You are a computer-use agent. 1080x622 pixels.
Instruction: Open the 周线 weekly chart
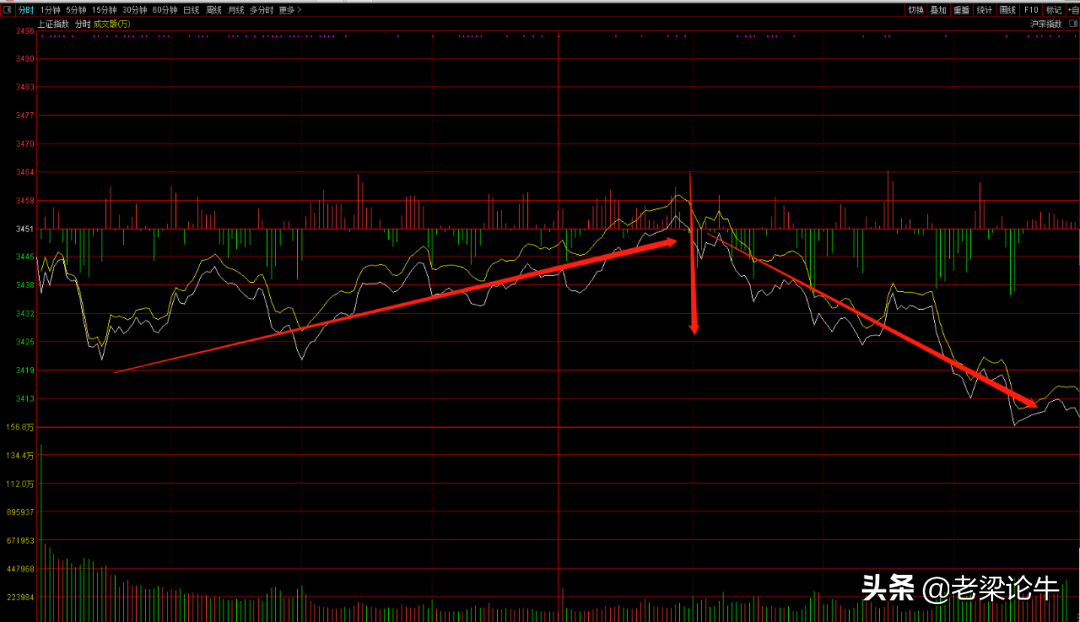(214, 10)
